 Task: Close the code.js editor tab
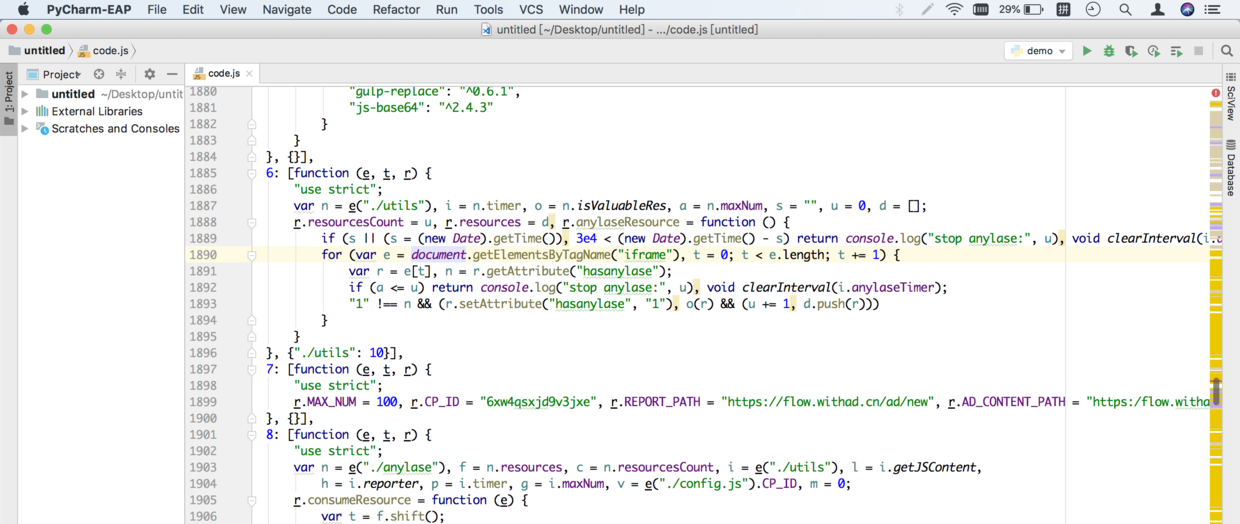pyautogui.click(x=249, y=74)
